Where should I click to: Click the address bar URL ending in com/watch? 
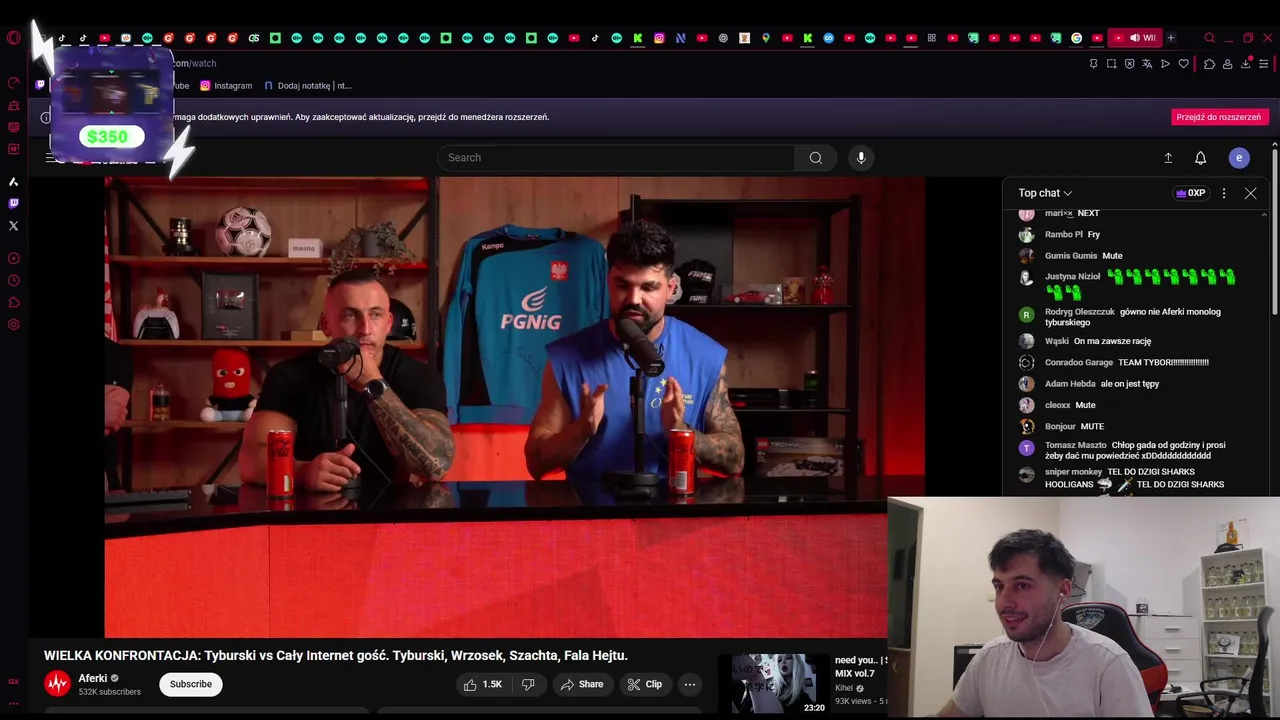click(x=194, y=63)
